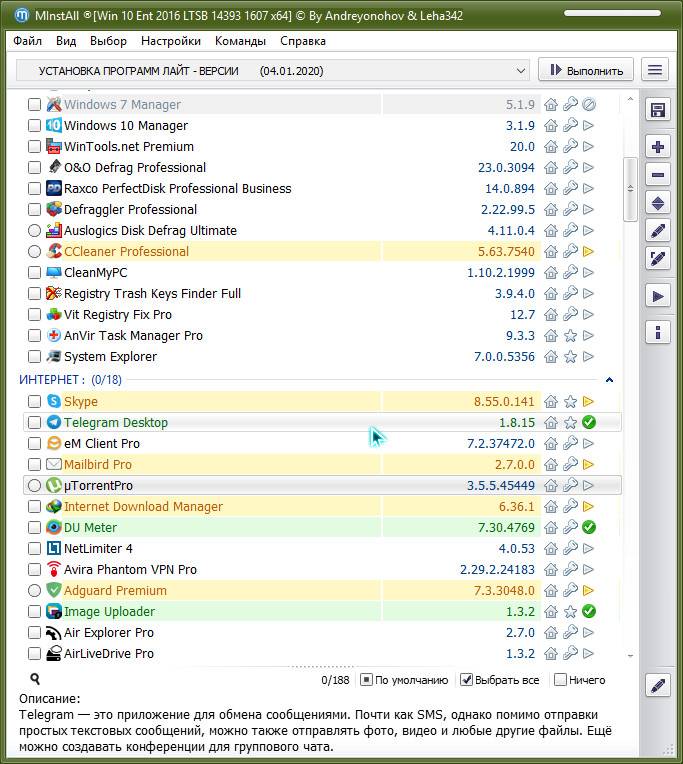The height and width of the screenshot is (764, 683).
Task: Select the µTorrentPro radio button
Action: [34, 485]
